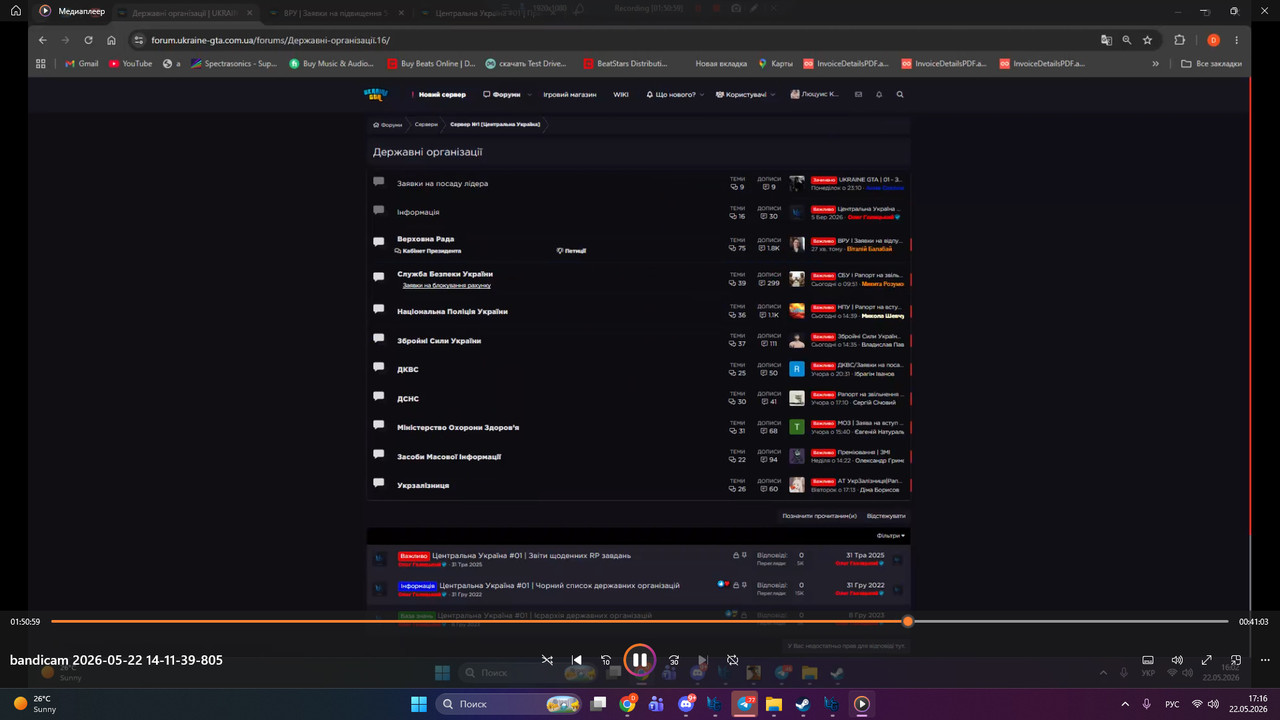This screenshot has width=1280, height=720.
Task: Go to the media player home icon
Action: coord(16,10)
